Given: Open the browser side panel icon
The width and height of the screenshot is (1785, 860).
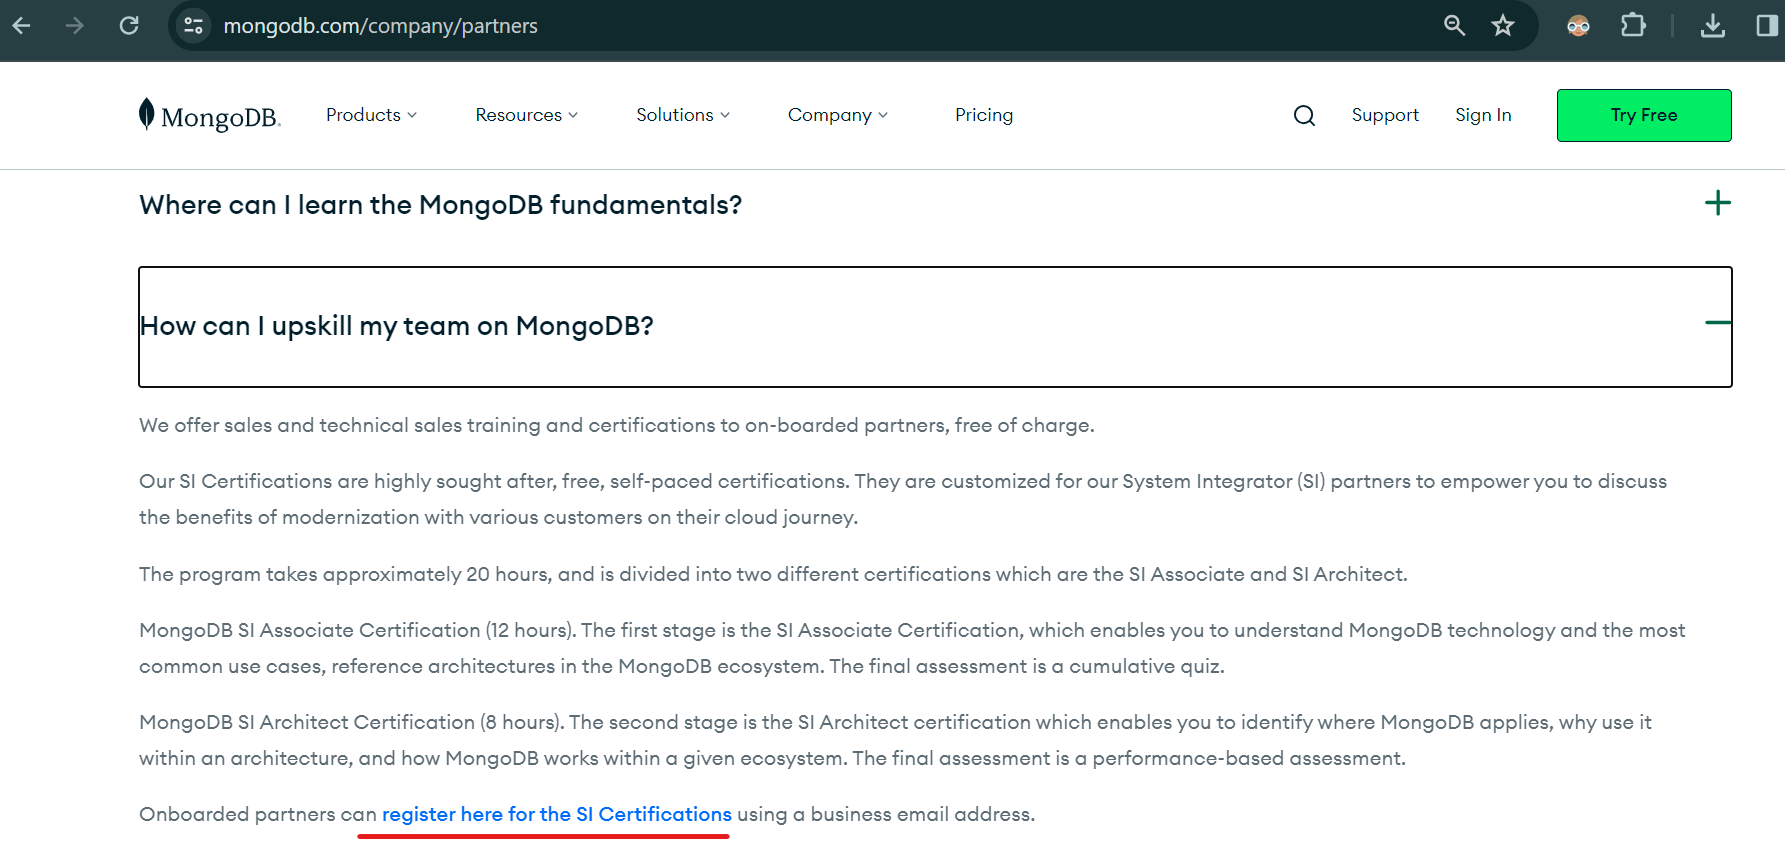Looking at the screenshot, I should pyautogui.click(x=1767, y=26).
